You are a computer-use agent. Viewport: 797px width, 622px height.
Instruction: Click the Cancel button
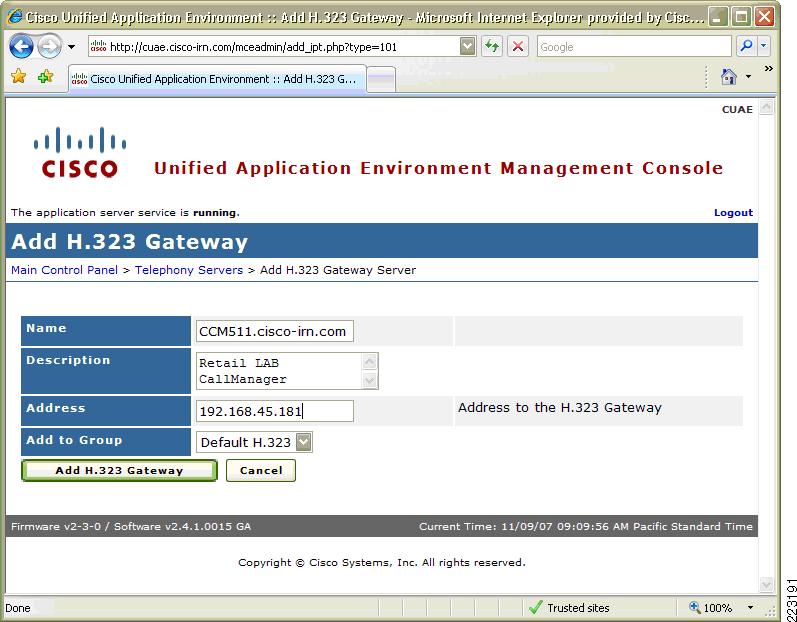pos(261,470)
